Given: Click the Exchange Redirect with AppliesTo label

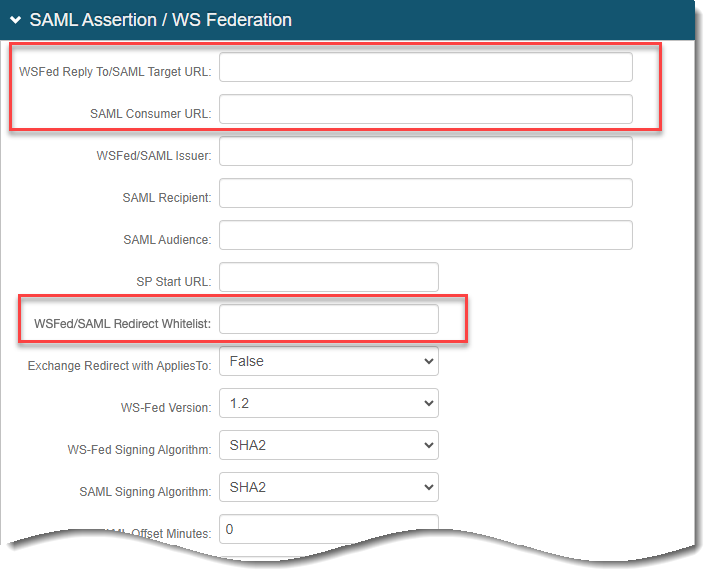Looking at the screenshot, I should [x=119, y=366].
